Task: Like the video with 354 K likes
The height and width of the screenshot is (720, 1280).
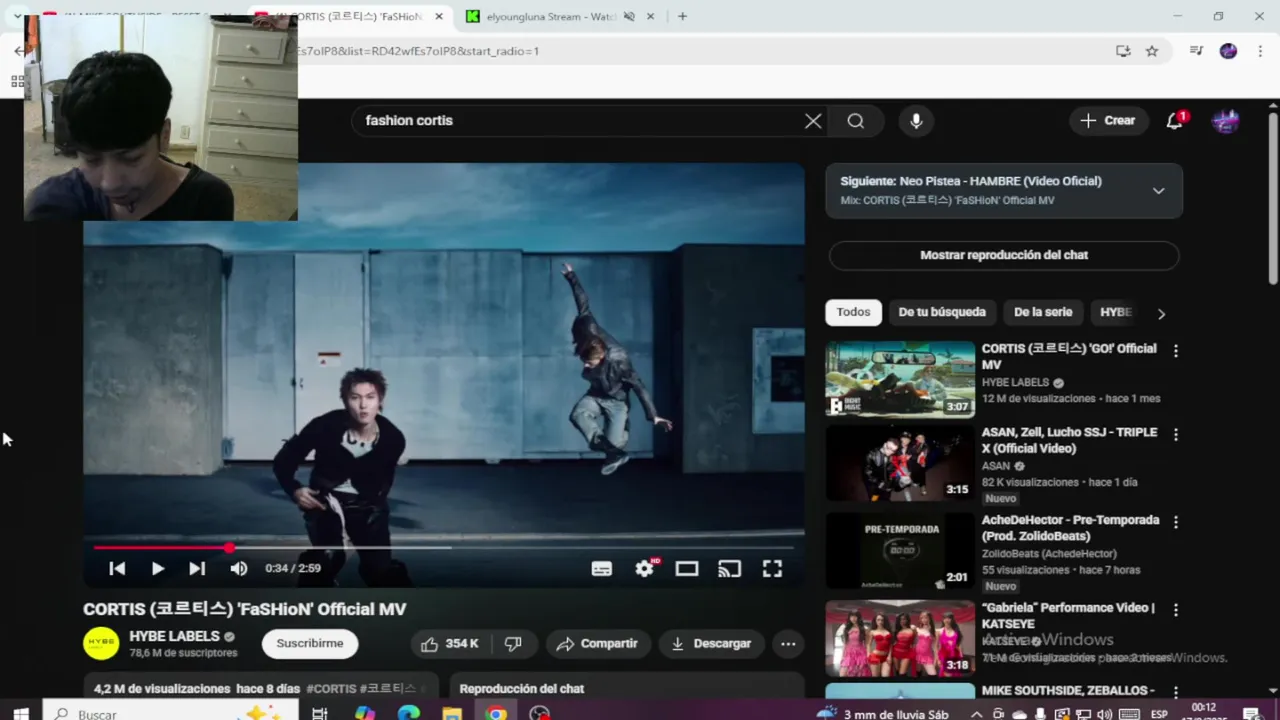Action: pos(450,644)
